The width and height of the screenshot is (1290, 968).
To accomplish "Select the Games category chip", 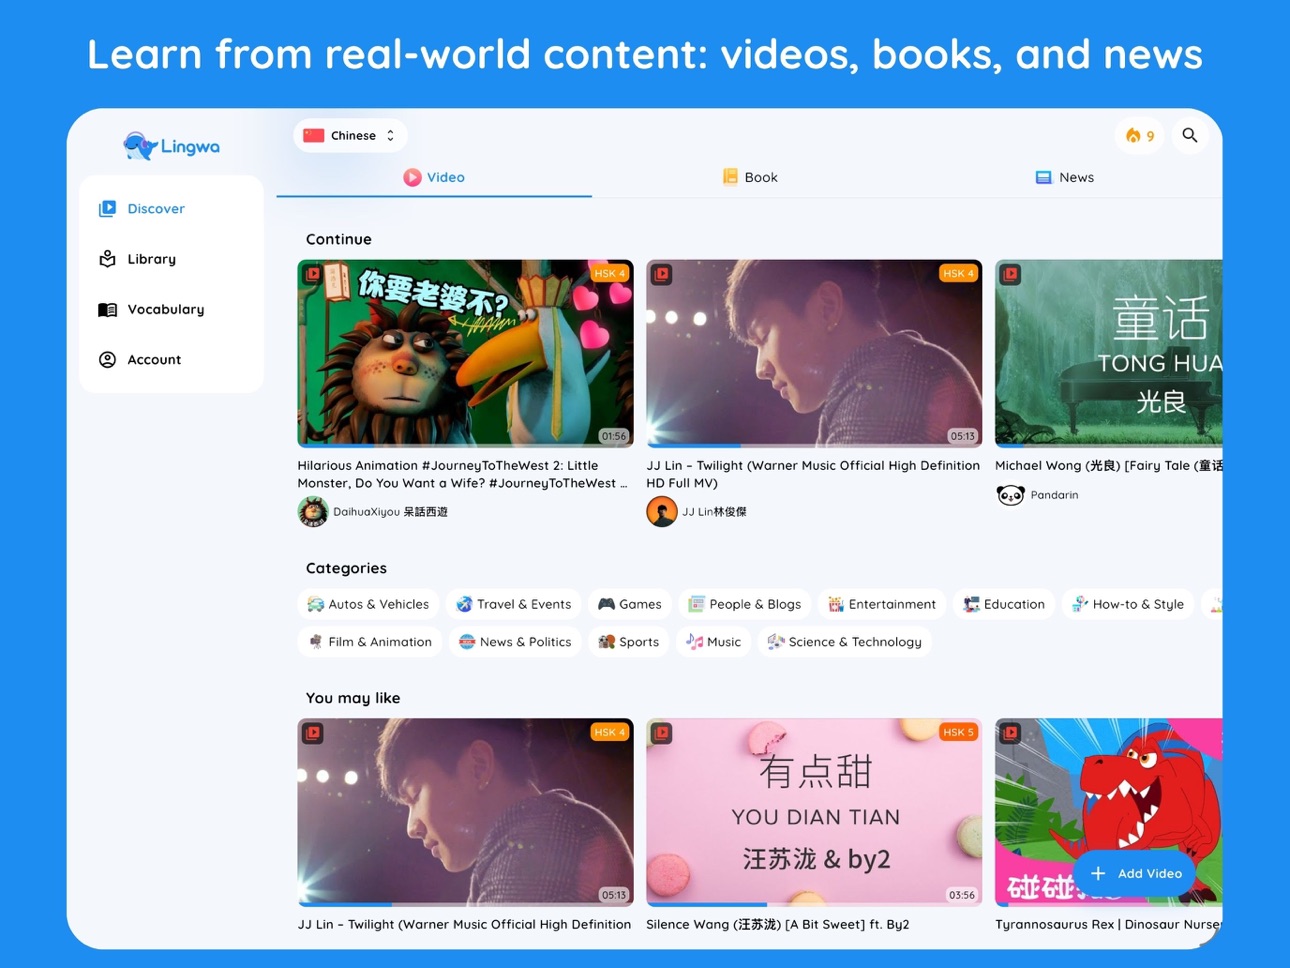I will [630, 604].
